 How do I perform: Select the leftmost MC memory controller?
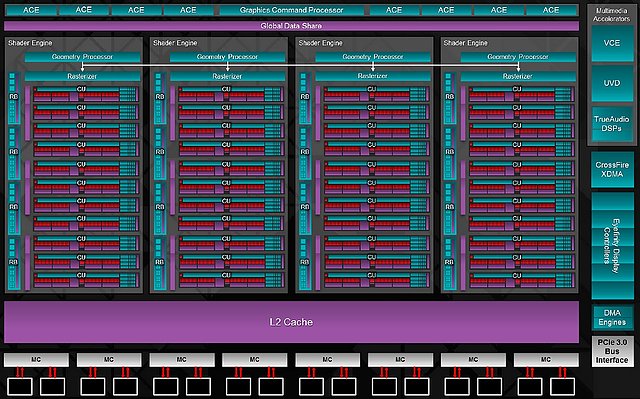click(x=36, y=359)
